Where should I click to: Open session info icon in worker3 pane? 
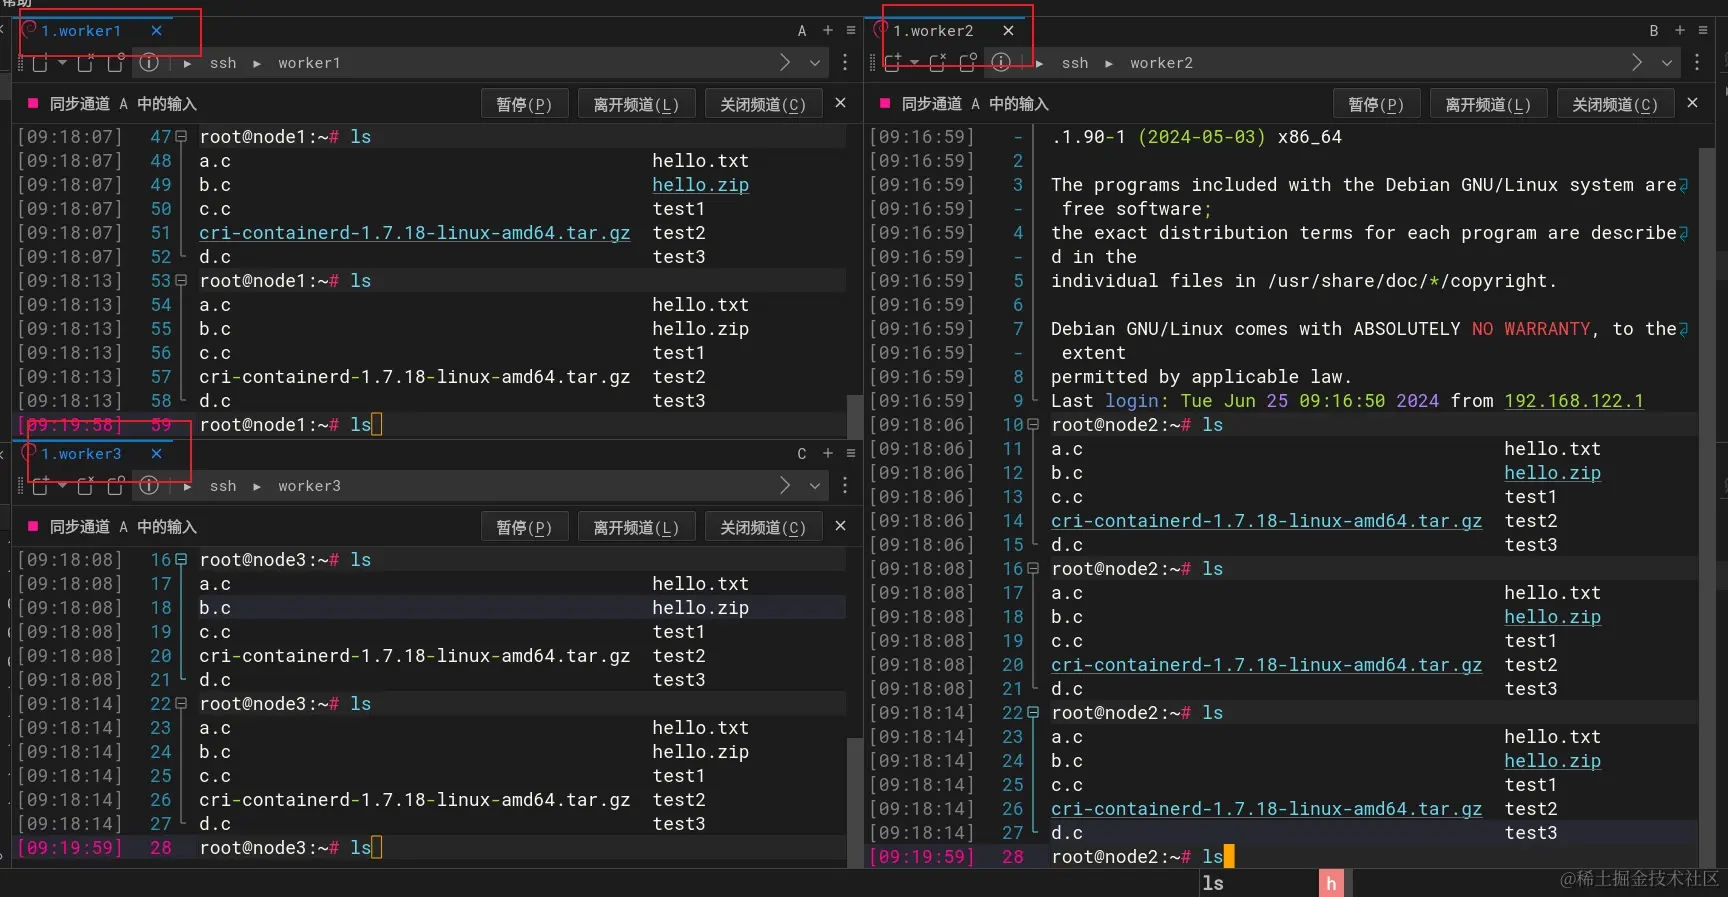click(149, 486)
